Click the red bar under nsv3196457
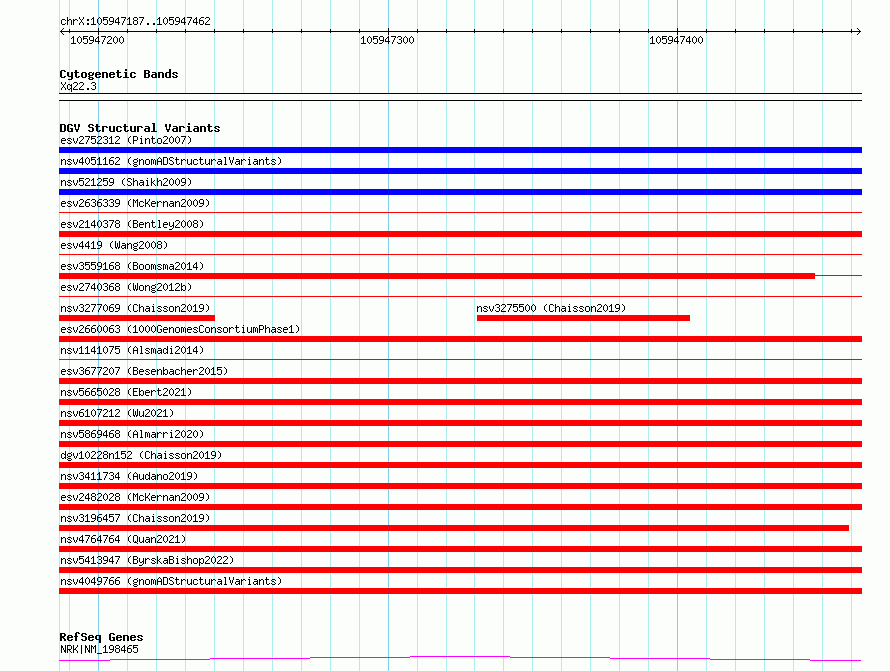Viewport: 890px width, 671px height. pos(454,528)
